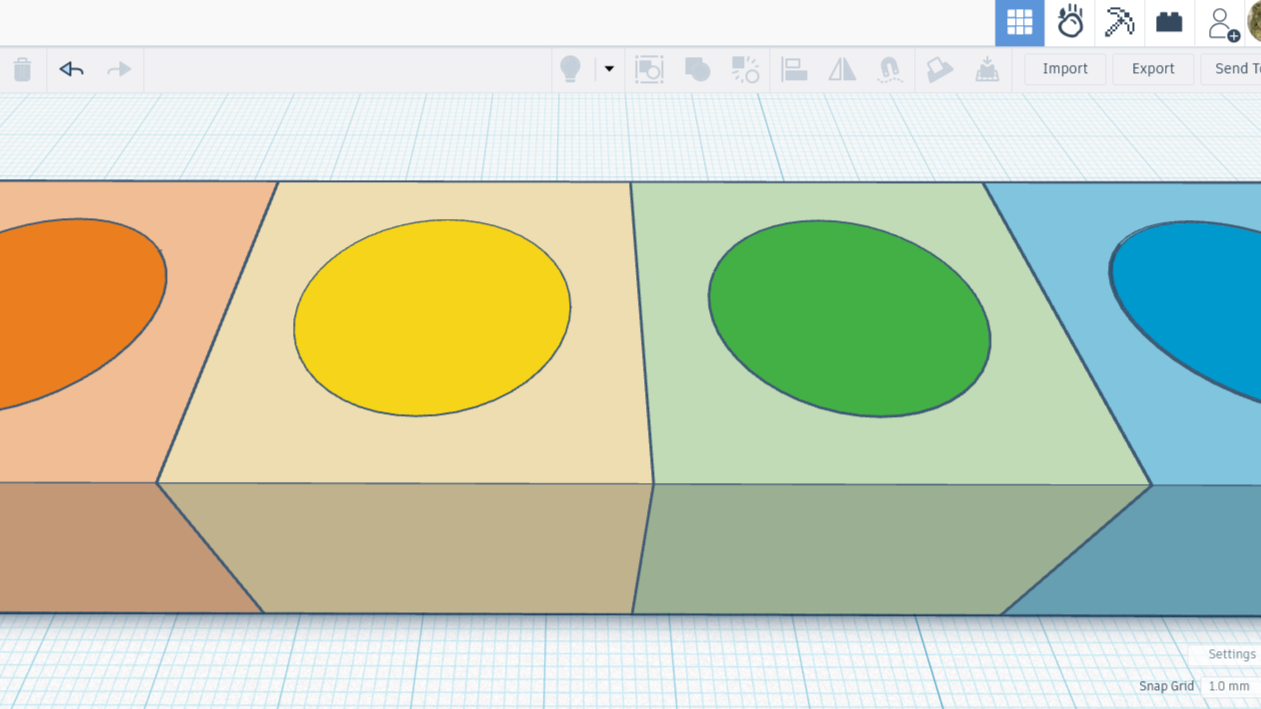Delete selection with trash icon

[x=22, y=69]
